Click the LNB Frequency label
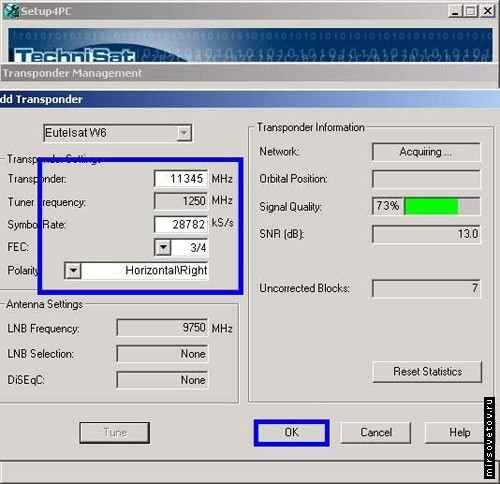The width and height of the screenshot is (500, 484). click(43, 329)
